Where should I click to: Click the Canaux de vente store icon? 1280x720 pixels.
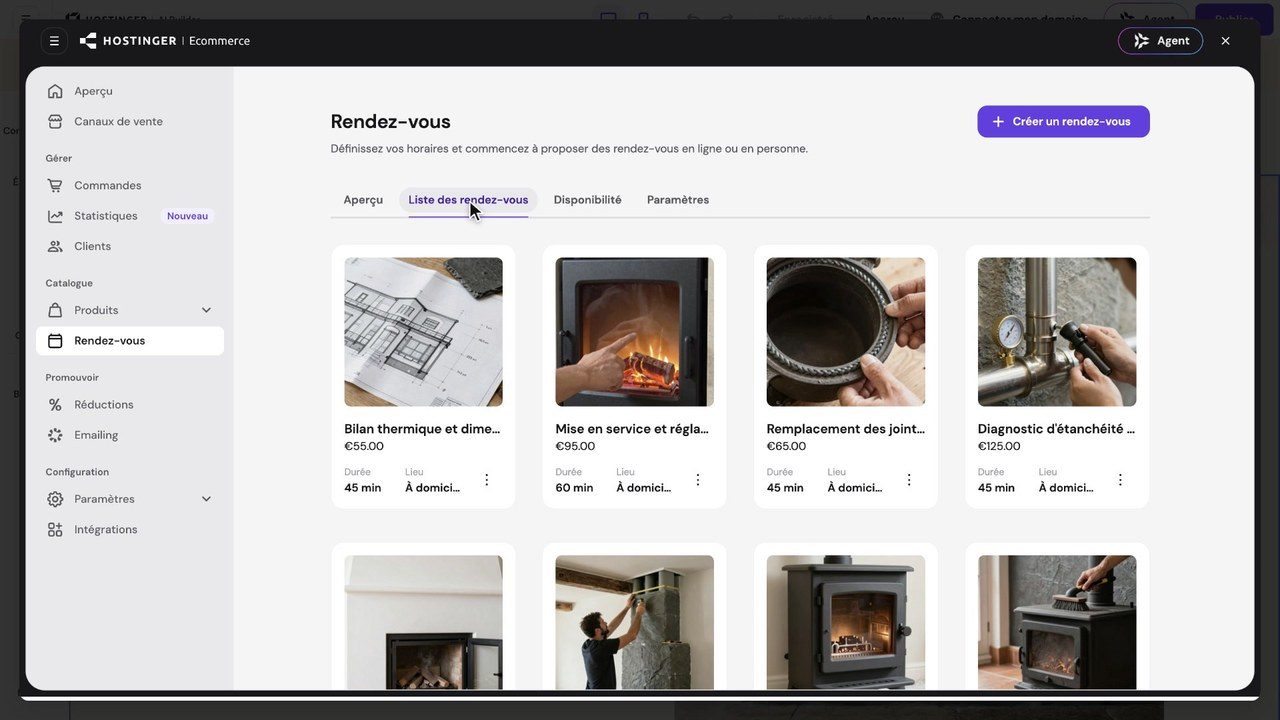point(55,121)
